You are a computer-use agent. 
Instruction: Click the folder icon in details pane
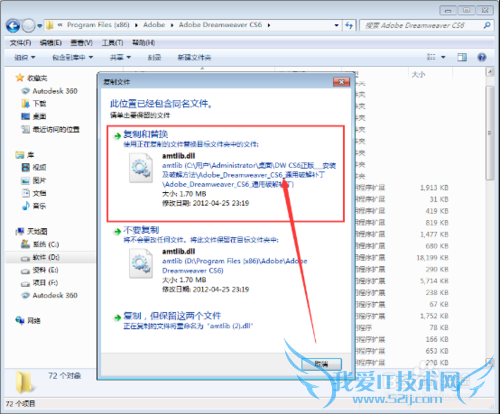(x=24, y=381)
